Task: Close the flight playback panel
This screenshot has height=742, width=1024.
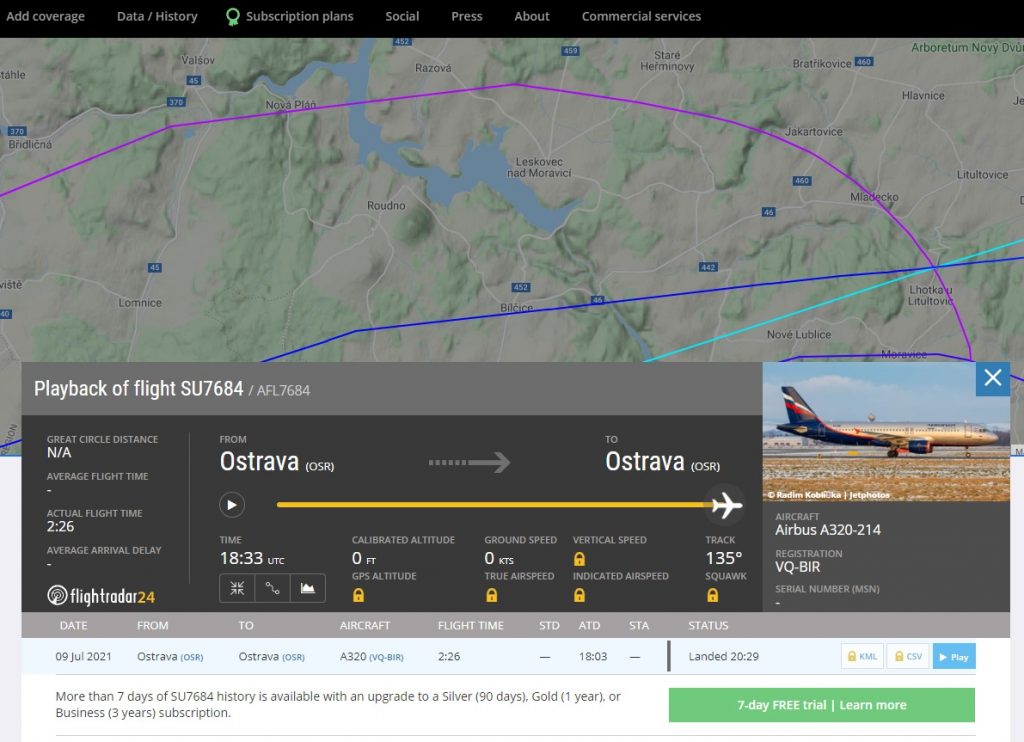Action: click(993, 378)
